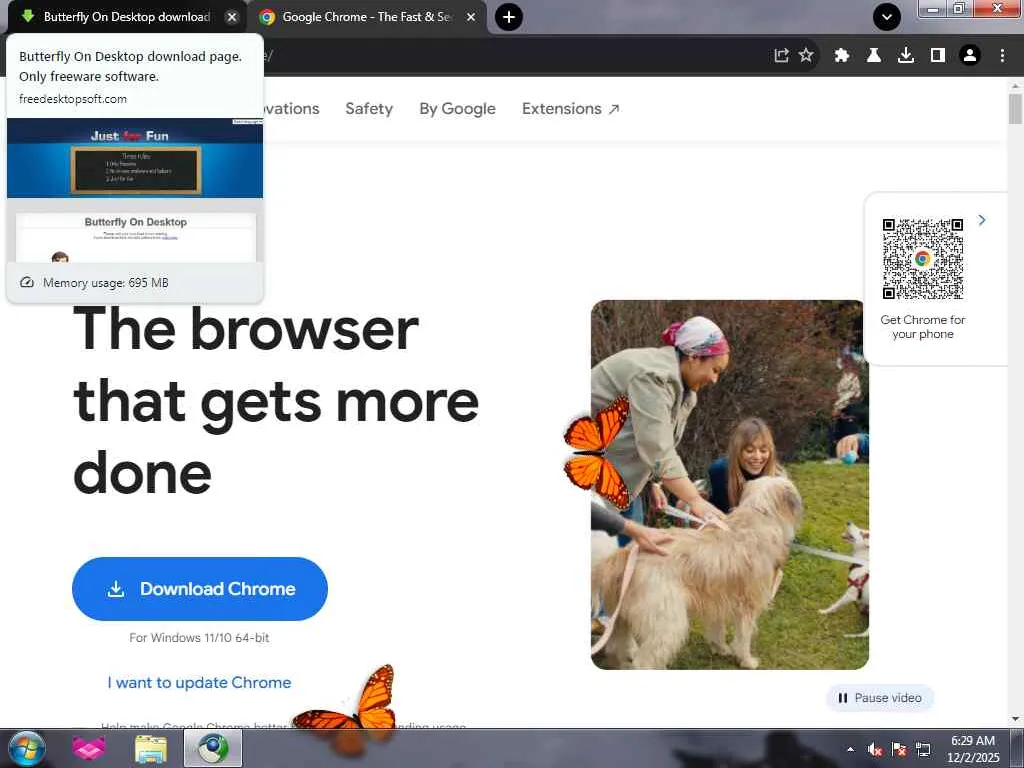
Task: Click the Show desktop strip
Action: (1018, 749)
